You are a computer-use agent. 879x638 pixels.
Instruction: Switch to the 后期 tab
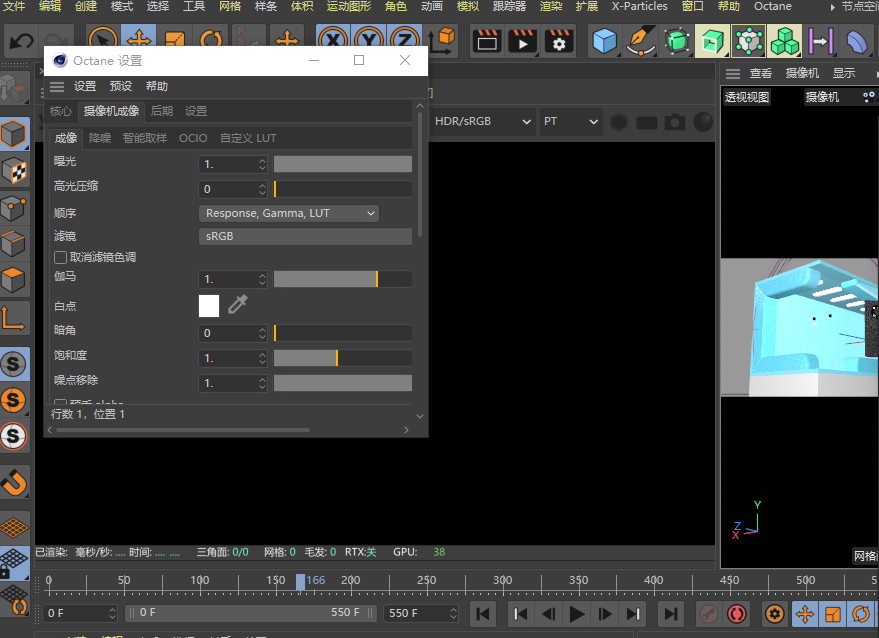(x=161, y=111)
